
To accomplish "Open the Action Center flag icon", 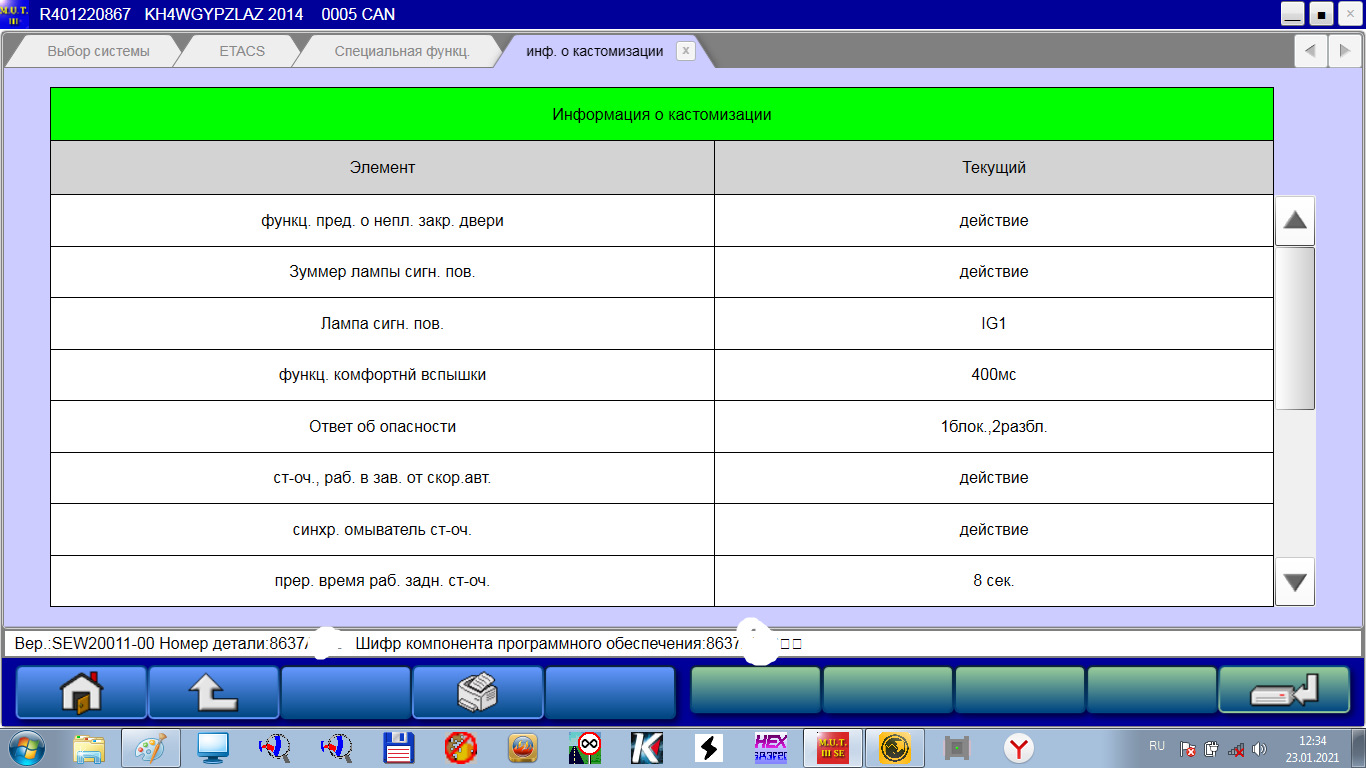I will [1188, 748].
